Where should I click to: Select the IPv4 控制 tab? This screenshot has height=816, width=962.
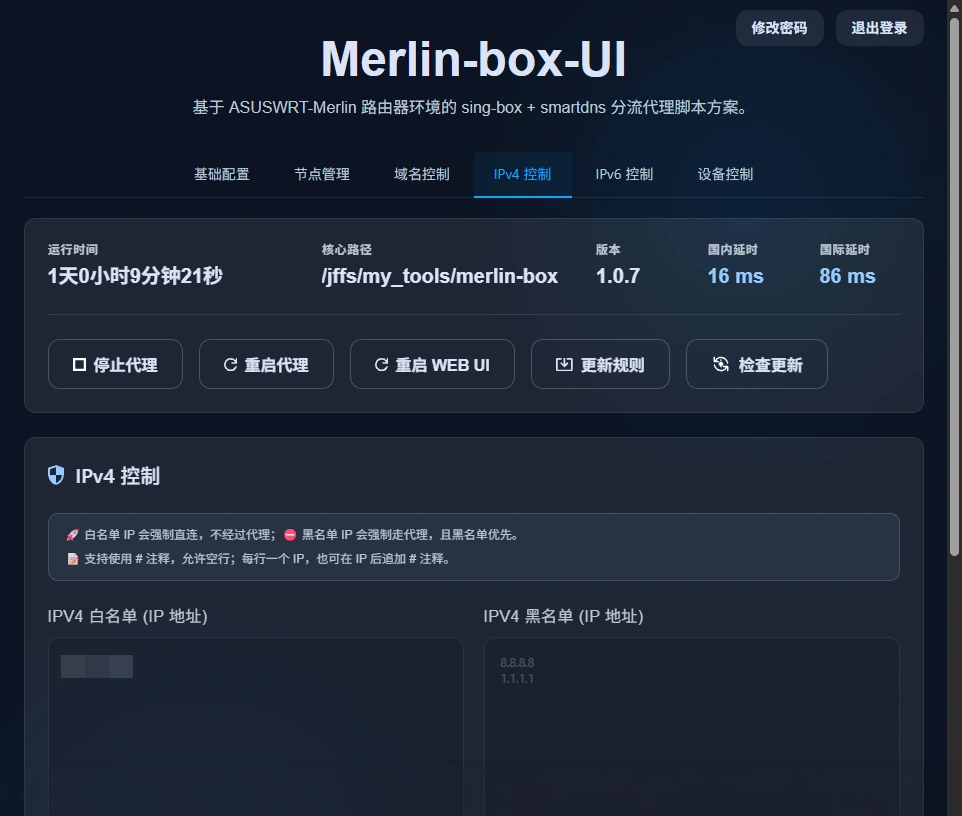523,175
